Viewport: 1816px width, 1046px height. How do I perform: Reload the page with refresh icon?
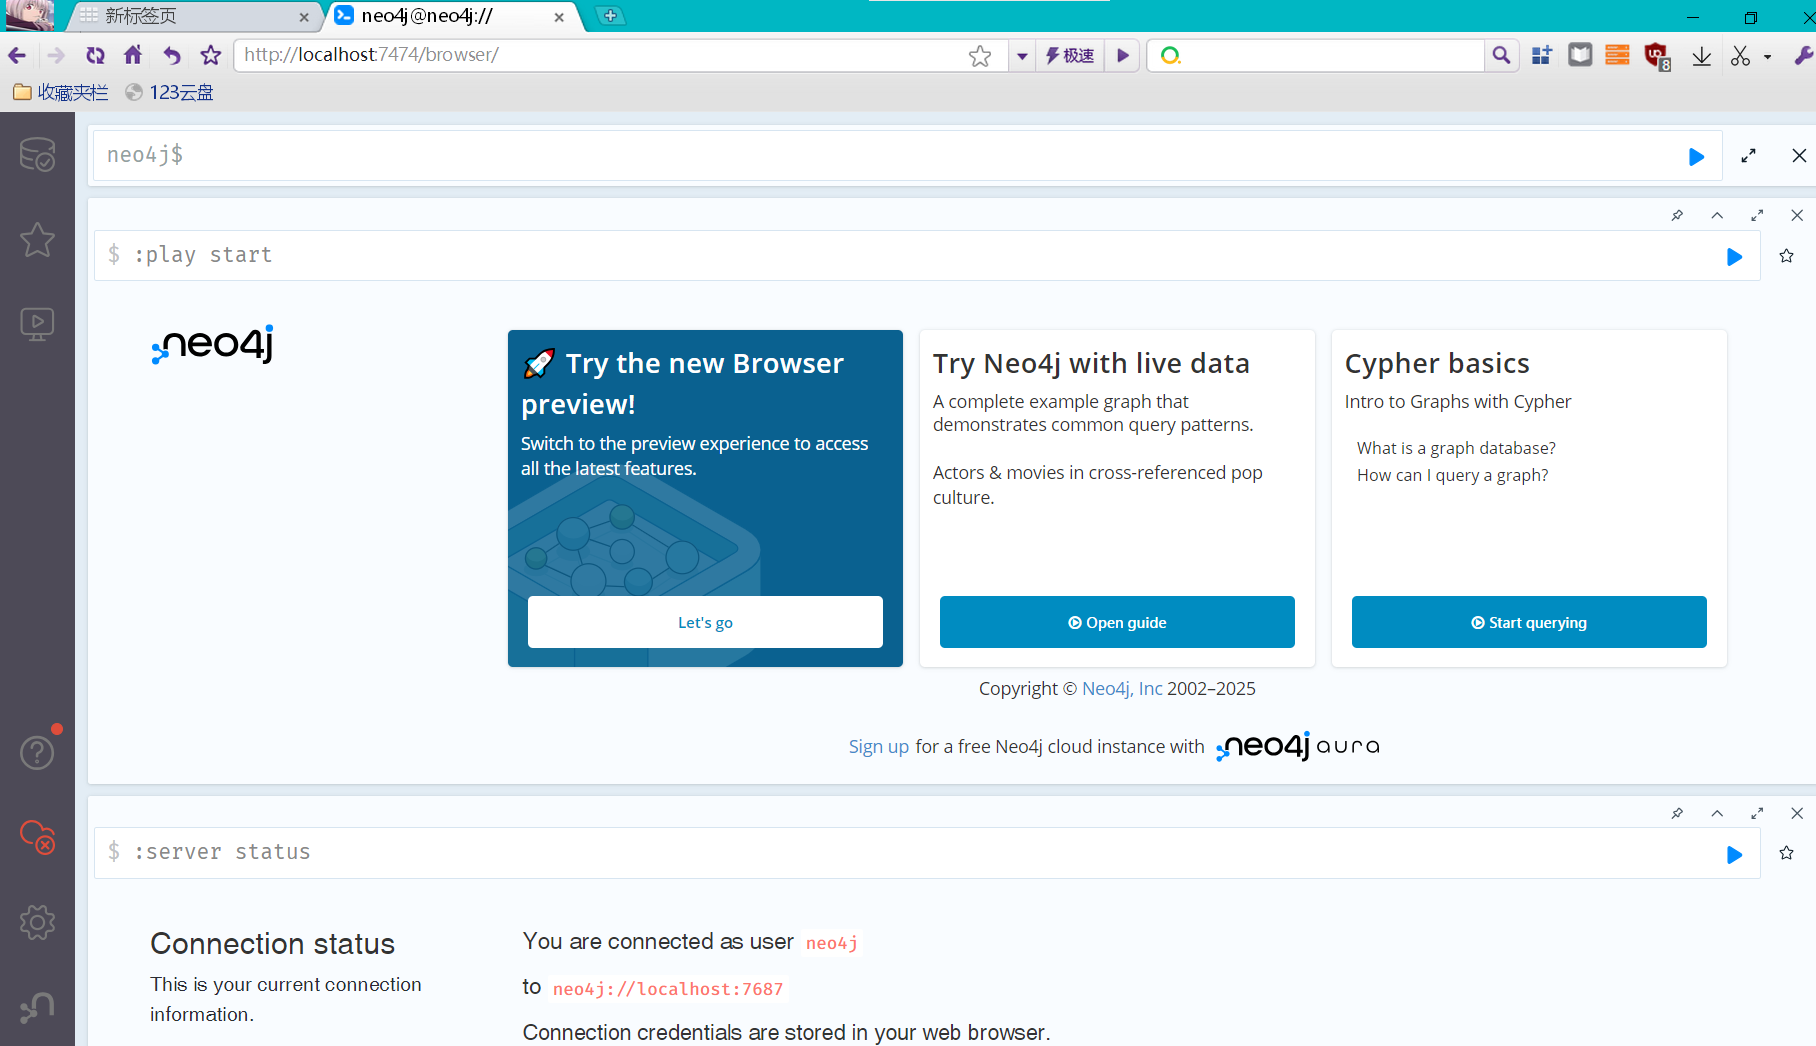click(95, 55)
